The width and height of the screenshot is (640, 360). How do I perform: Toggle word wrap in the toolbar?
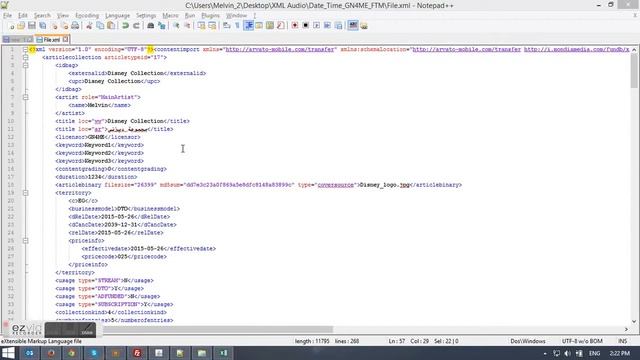pos(227,26)
